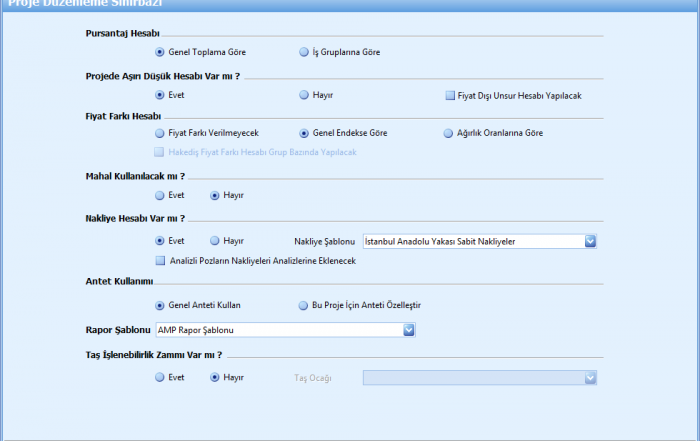The height and width of the screenshot is (441, 700).
Task: Choose 'Hayır' under Mahal Kullanılacak mı
Action: click(x=215, y=195)
